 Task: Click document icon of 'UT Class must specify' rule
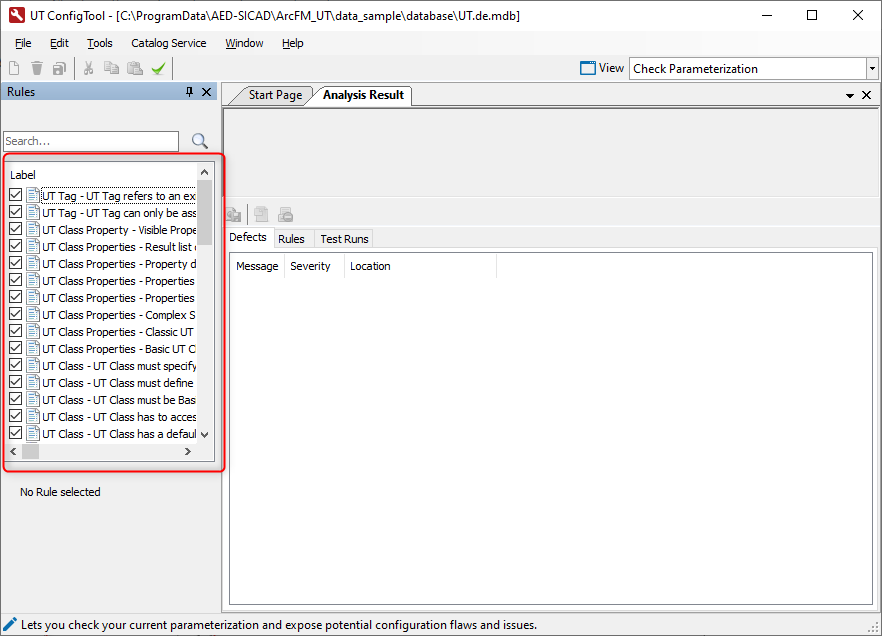33,366
